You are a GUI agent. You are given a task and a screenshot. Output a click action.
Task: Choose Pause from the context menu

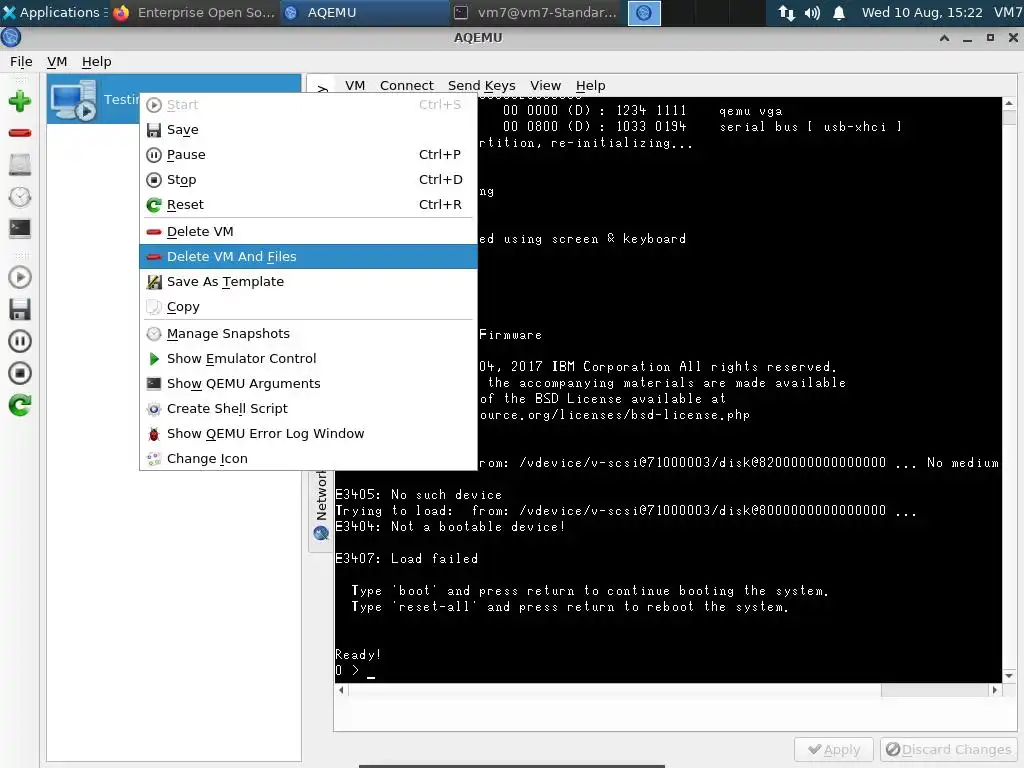click(308, 155)
